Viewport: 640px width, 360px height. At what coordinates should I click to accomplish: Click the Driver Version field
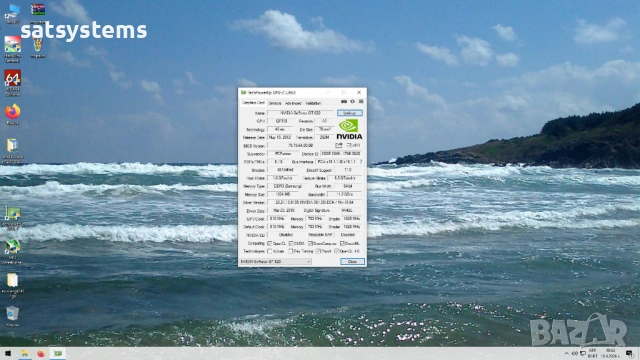pyautogui.click(x=315, y=202)
